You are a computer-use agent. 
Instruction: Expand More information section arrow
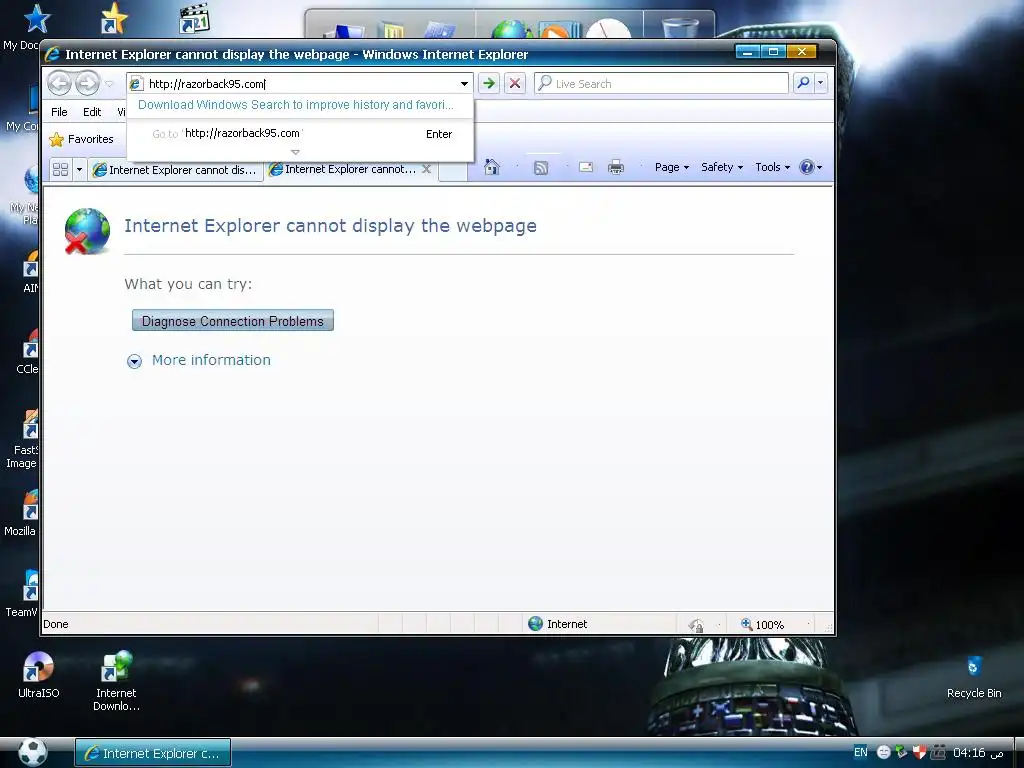point(135,361)
